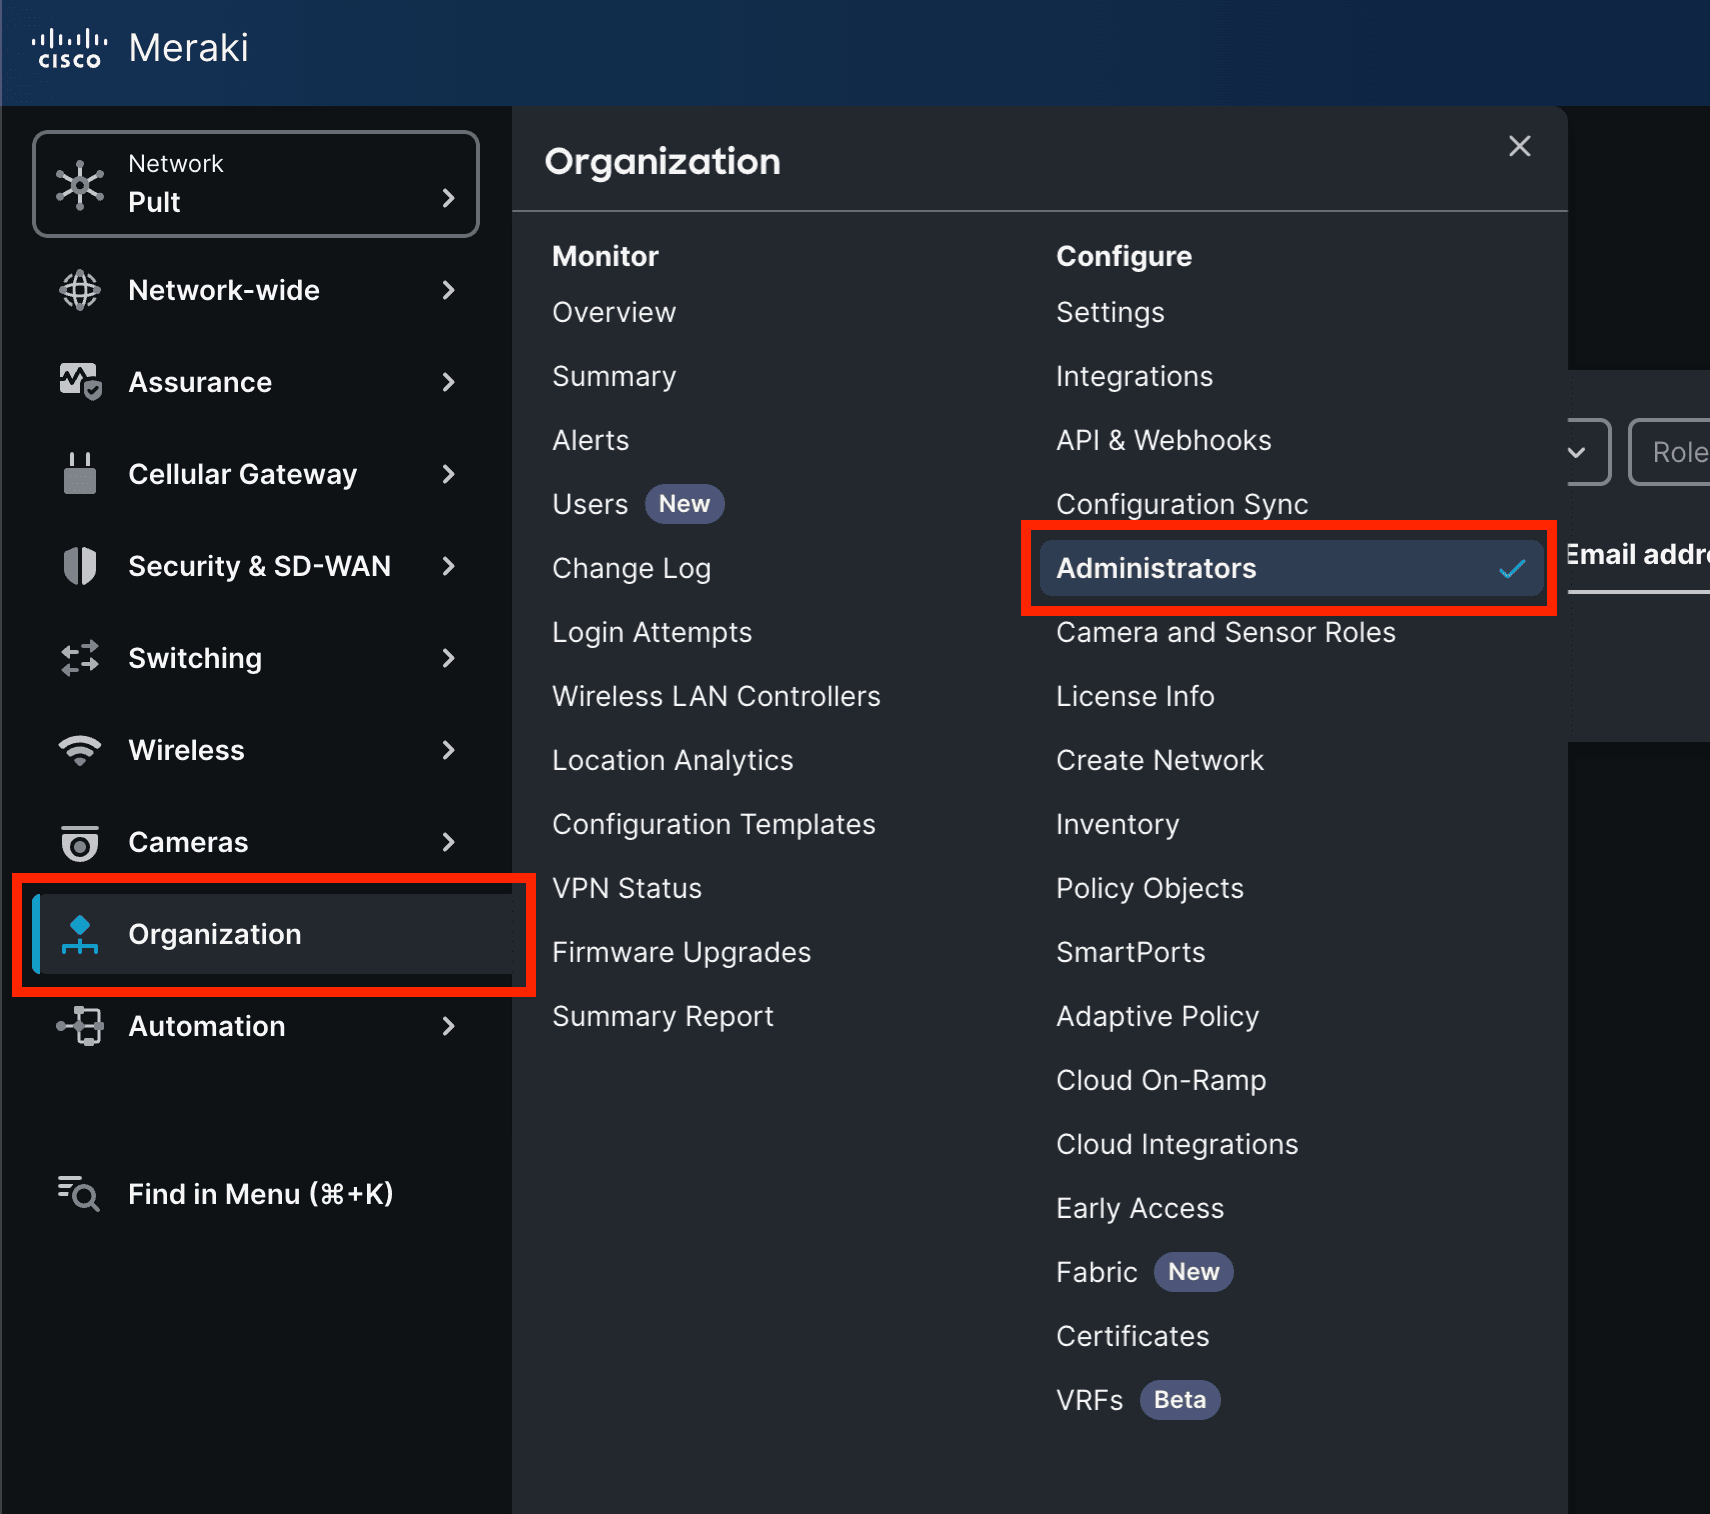The height and width of the screenshot is (1514, 1710).
Task: Click the Security & SD-WAN shield icon
Action: coord(80,566)
